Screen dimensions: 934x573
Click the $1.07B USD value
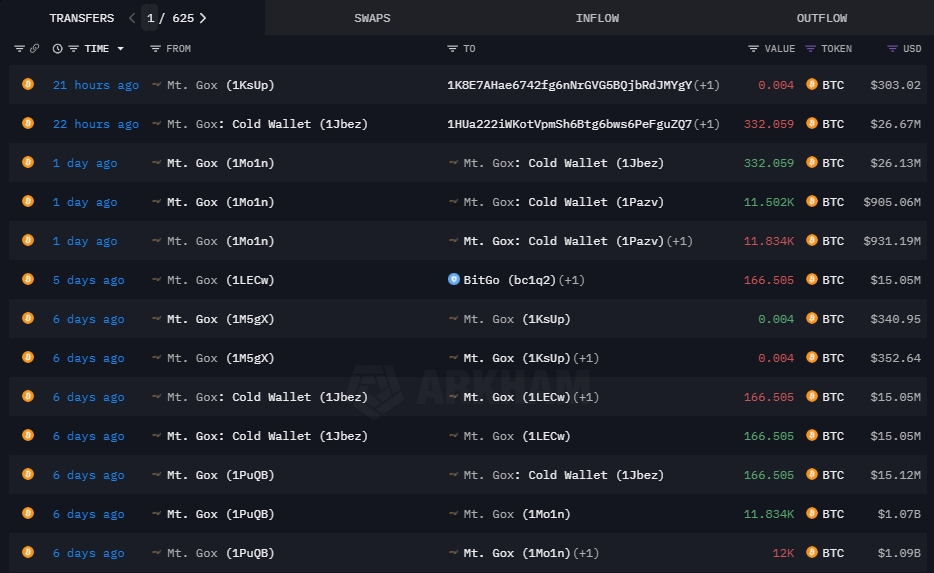(x=899, y=513)
